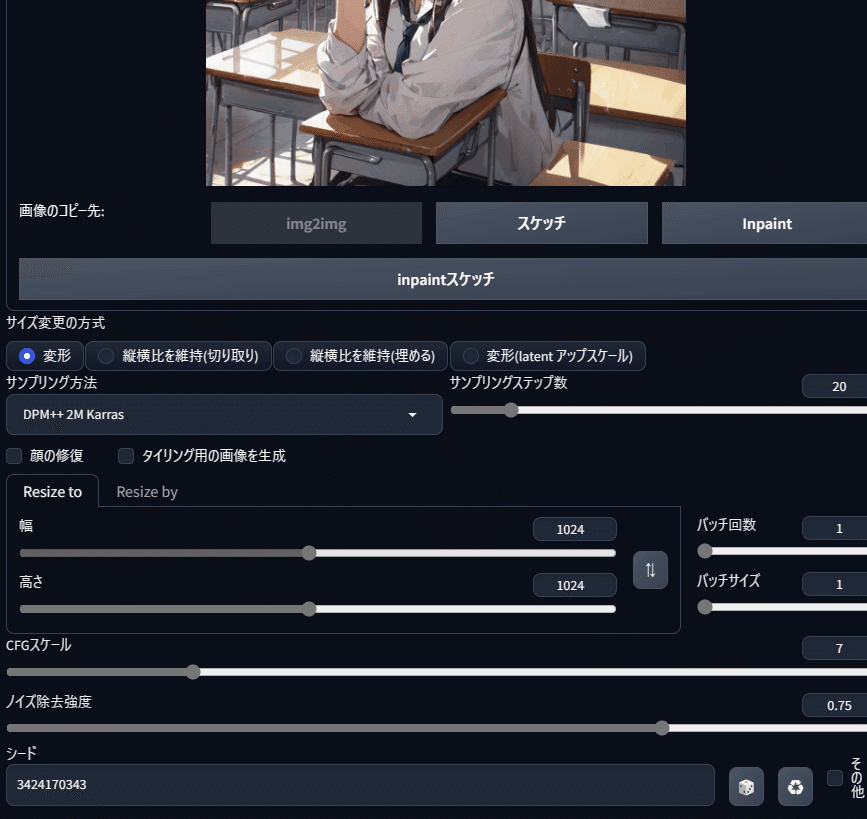
Task: Edit the ノイズ除去強度 value 0.75
Action: tap(835, 705)
